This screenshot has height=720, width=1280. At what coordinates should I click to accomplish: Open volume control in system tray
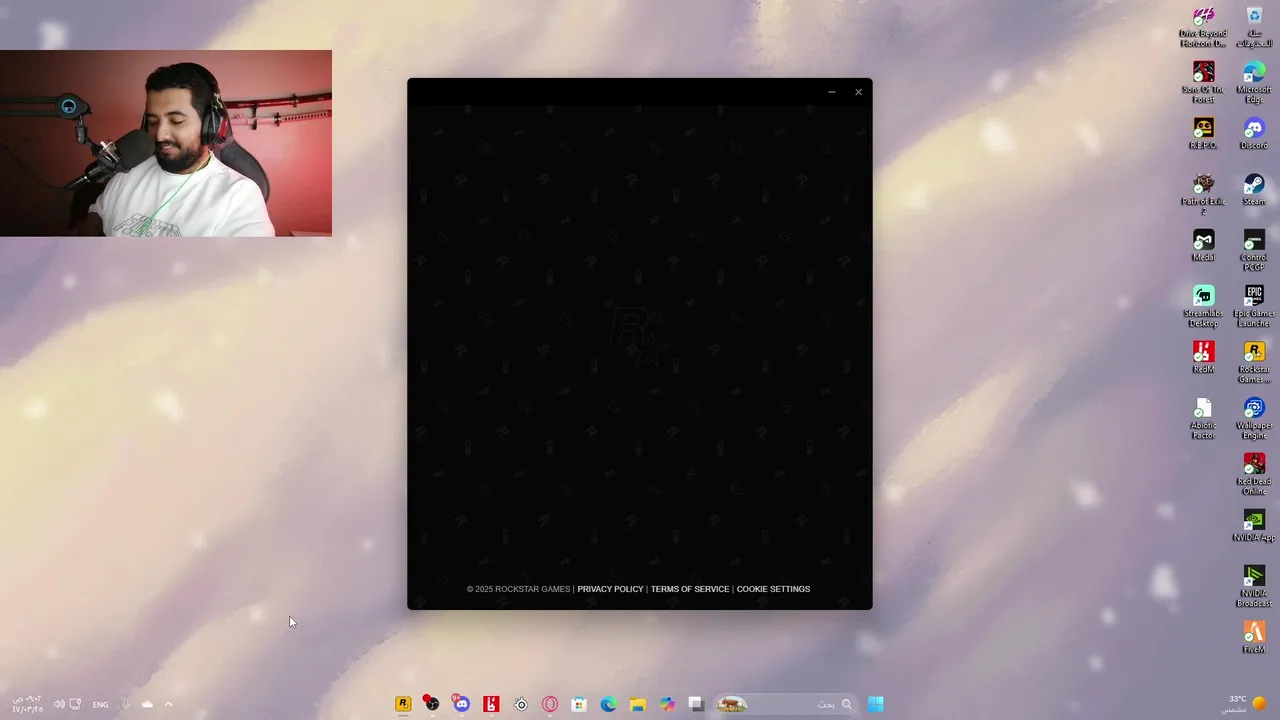click(x=58, y=704)
